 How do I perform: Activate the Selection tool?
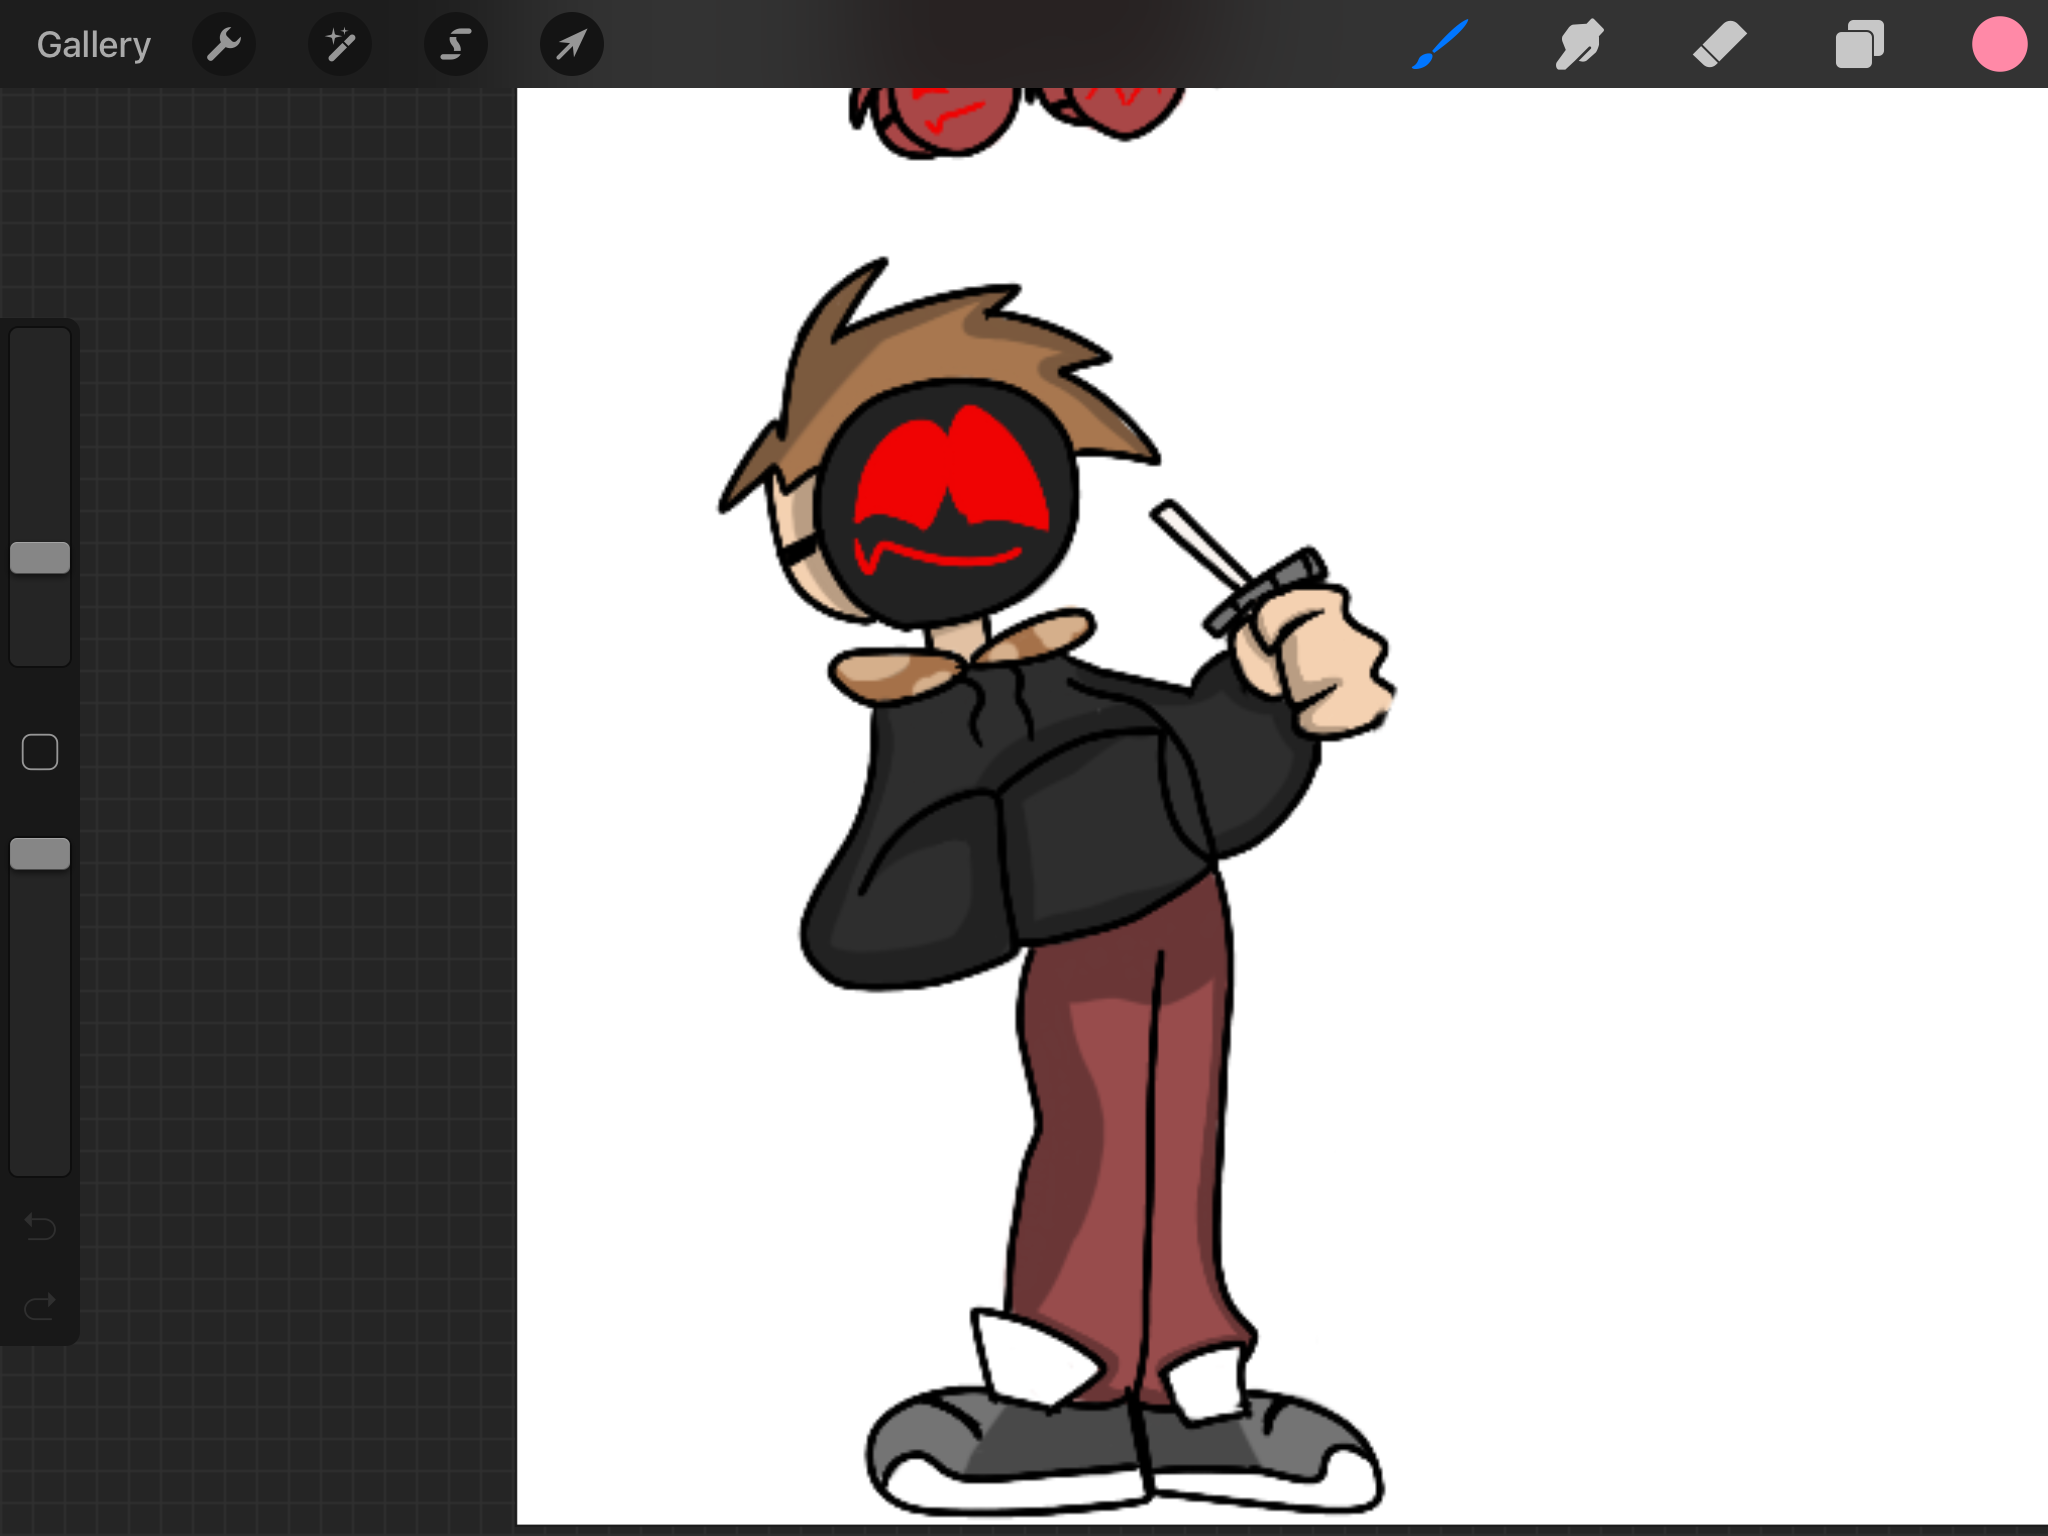pyautogui.click(x=456, y=45)
